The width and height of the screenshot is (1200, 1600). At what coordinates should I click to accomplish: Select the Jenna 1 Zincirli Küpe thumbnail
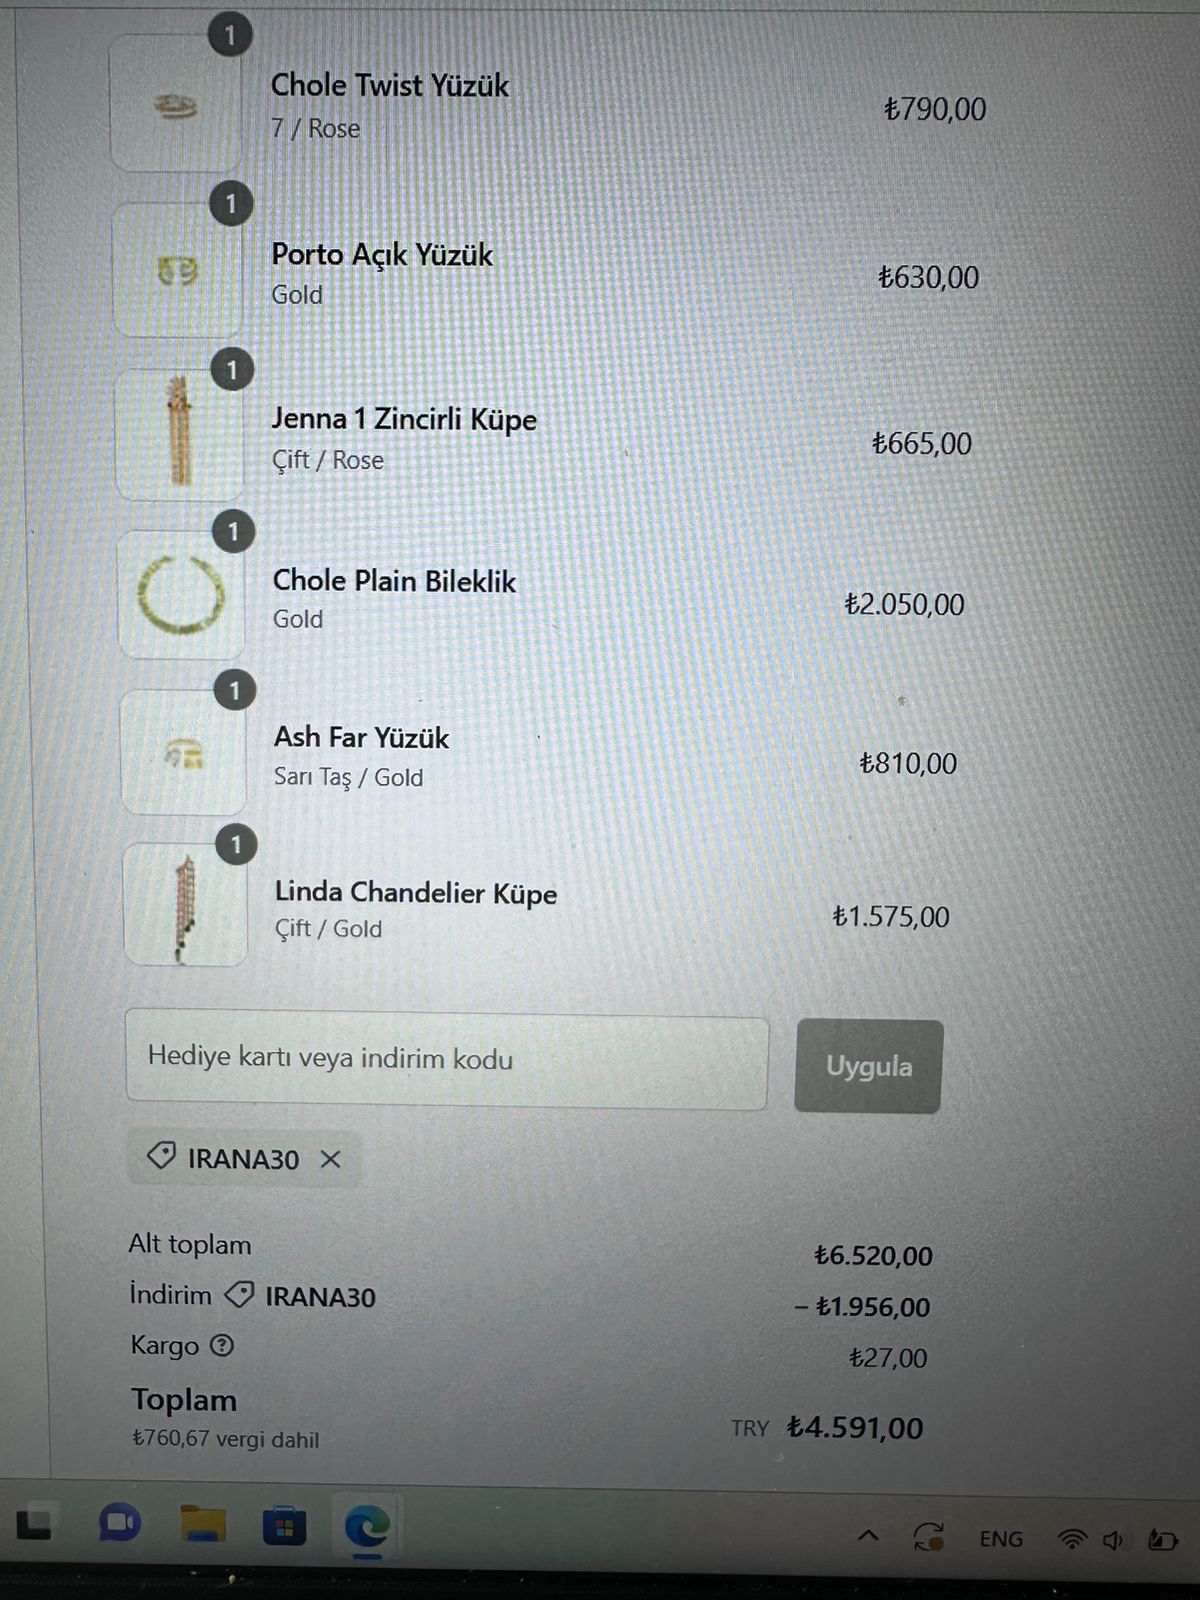pyautogui.click(x=180, y=435)
